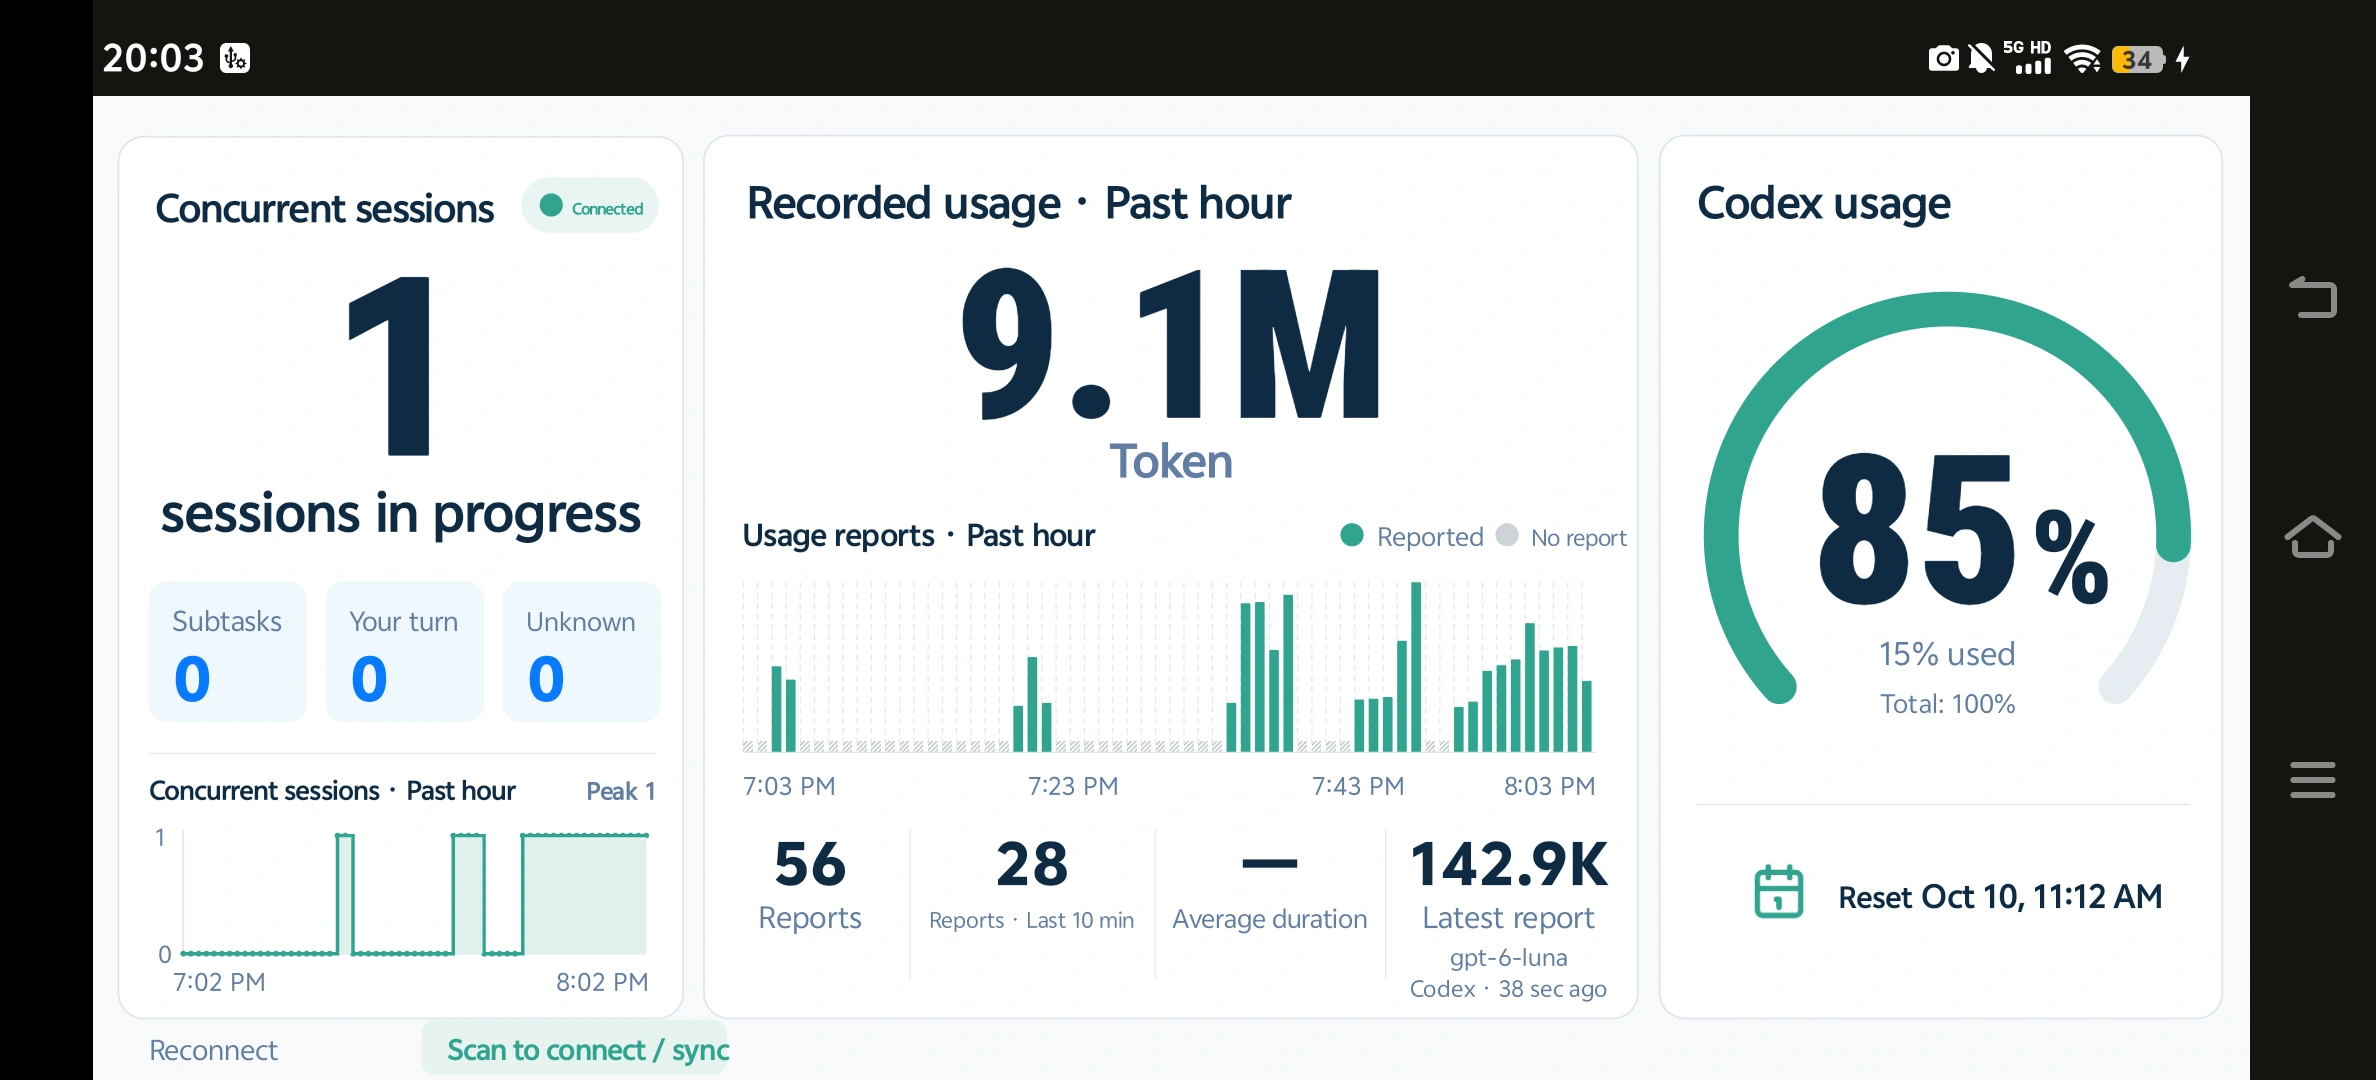Click the 7:23 PM axis label
This screenshot has width=2376, height=1080.
click(x=1073, y=786)
